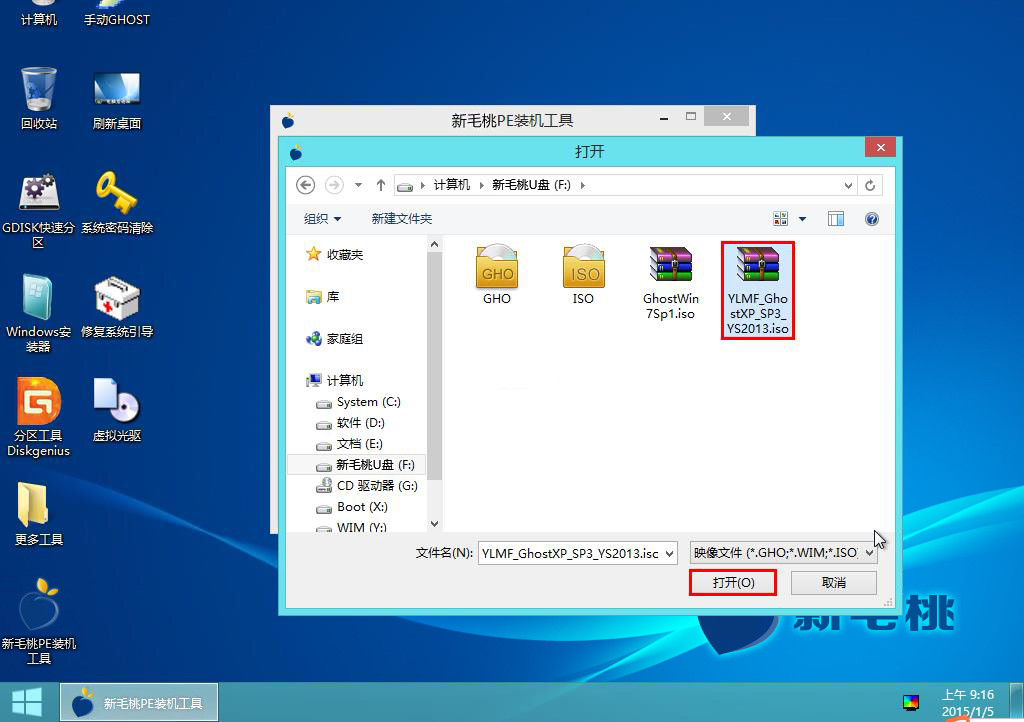This screenshot has width=1024, height=722.
Task: Expand view options dropdown arrow
Action: point(803,219)
